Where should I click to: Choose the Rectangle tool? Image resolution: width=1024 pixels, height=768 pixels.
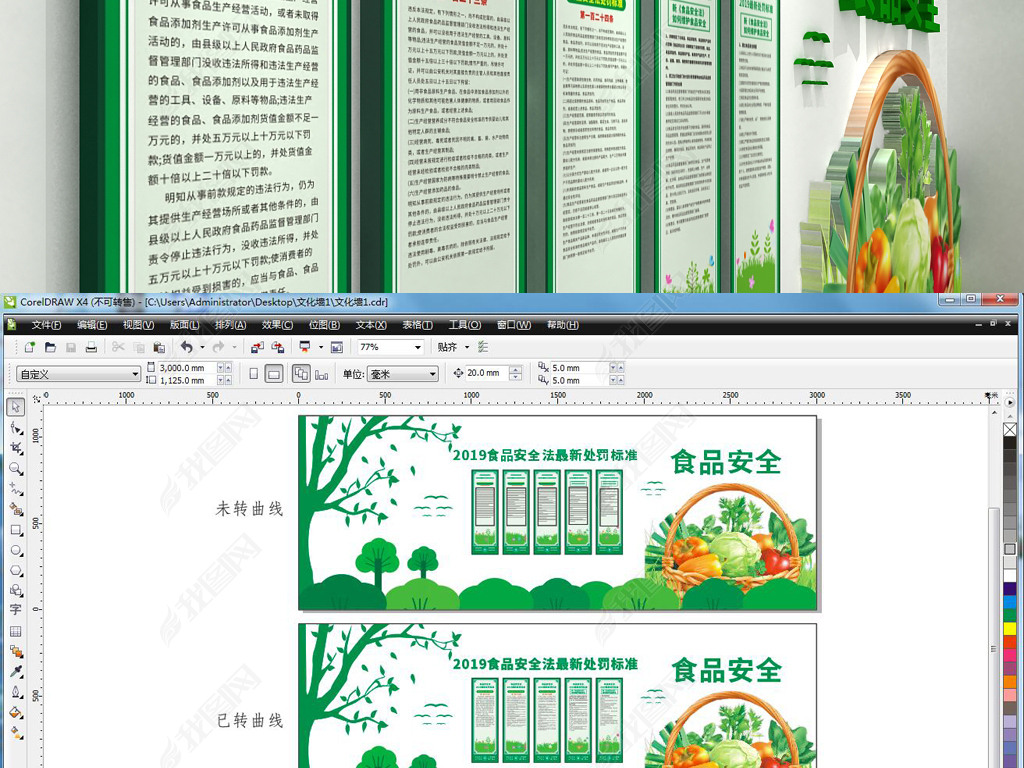pyautogui.click(x=15, y=530)
